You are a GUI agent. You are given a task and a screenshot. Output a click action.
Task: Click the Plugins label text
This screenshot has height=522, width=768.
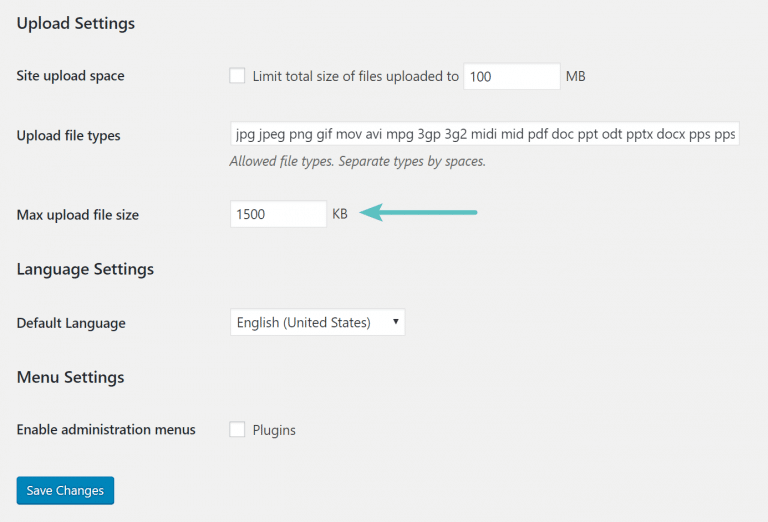[274, 431]
